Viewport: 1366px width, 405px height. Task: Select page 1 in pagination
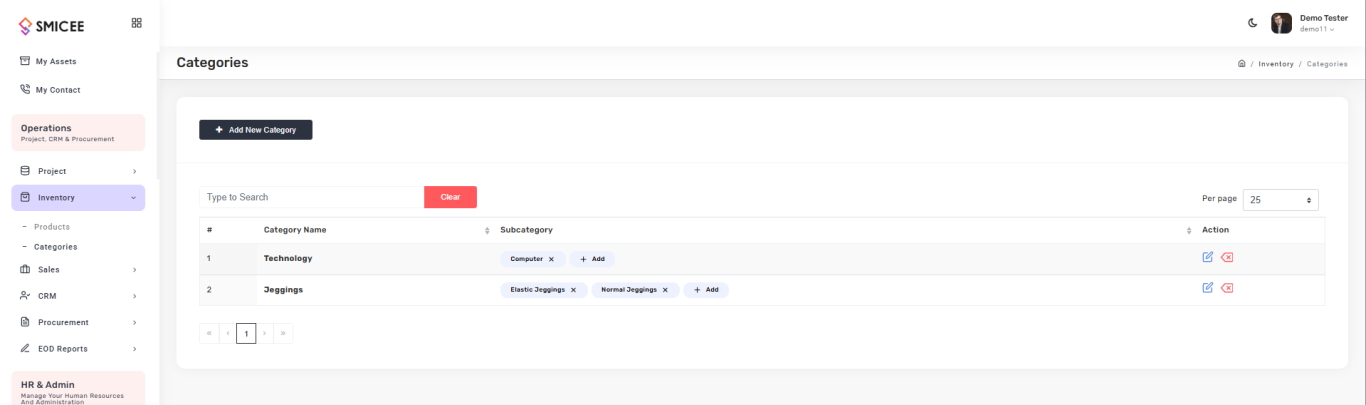click(x=246, y=333)
